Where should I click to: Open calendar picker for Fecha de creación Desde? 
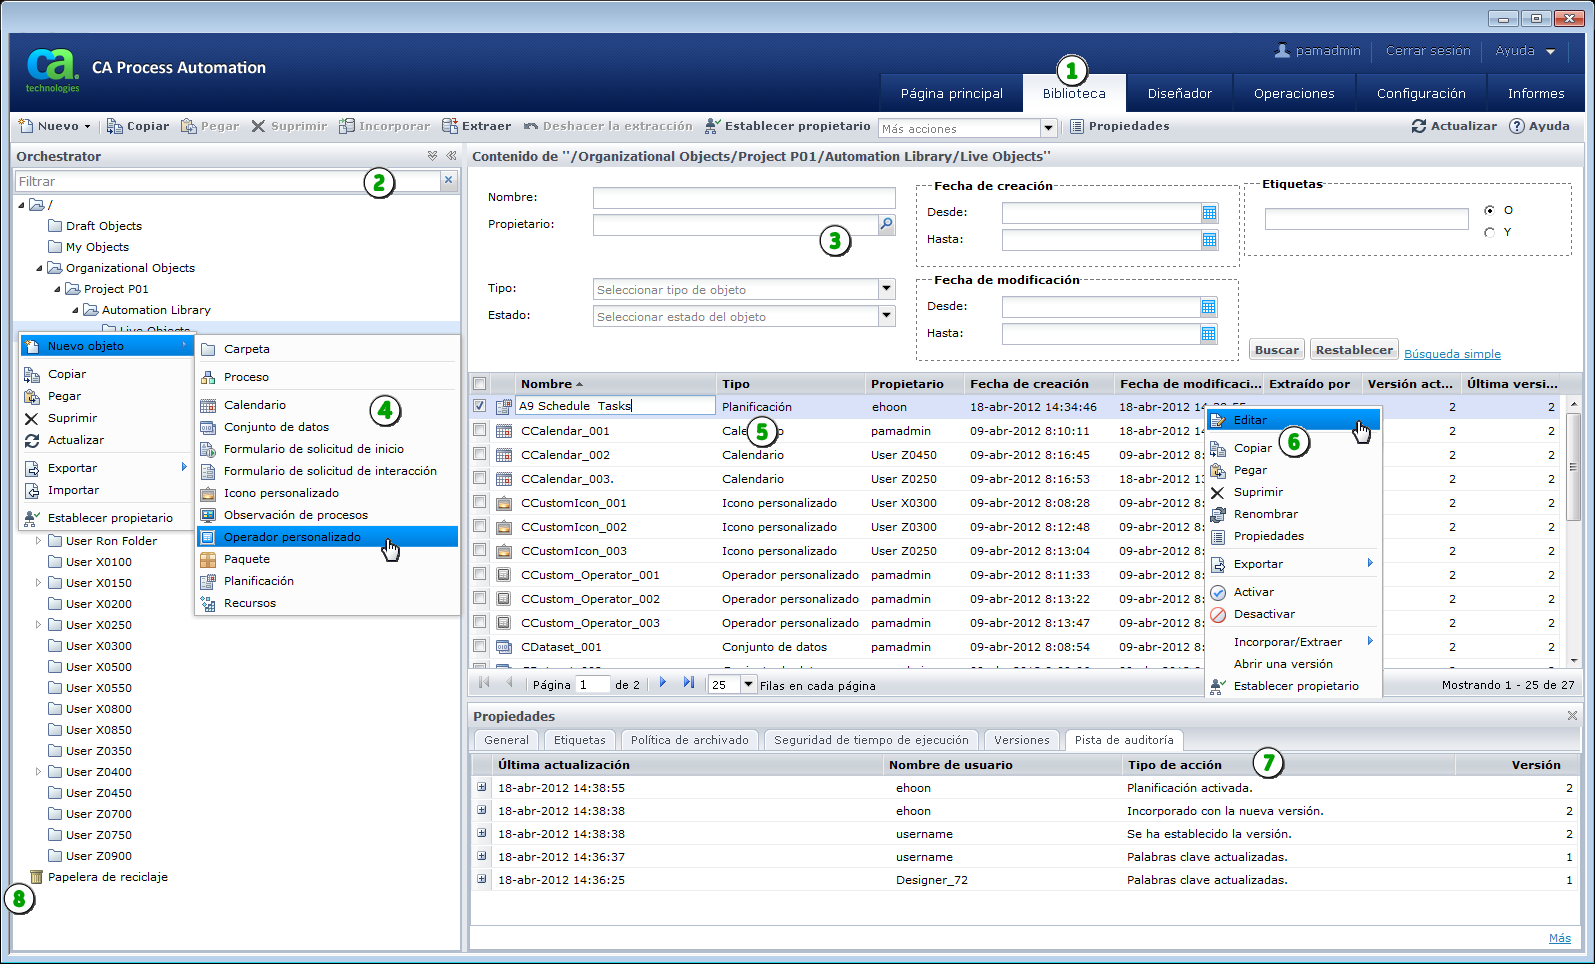coord(1209,213)
